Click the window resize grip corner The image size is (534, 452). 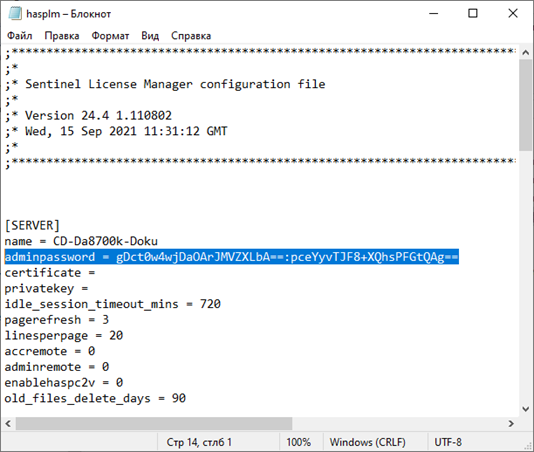pos(529,447)
